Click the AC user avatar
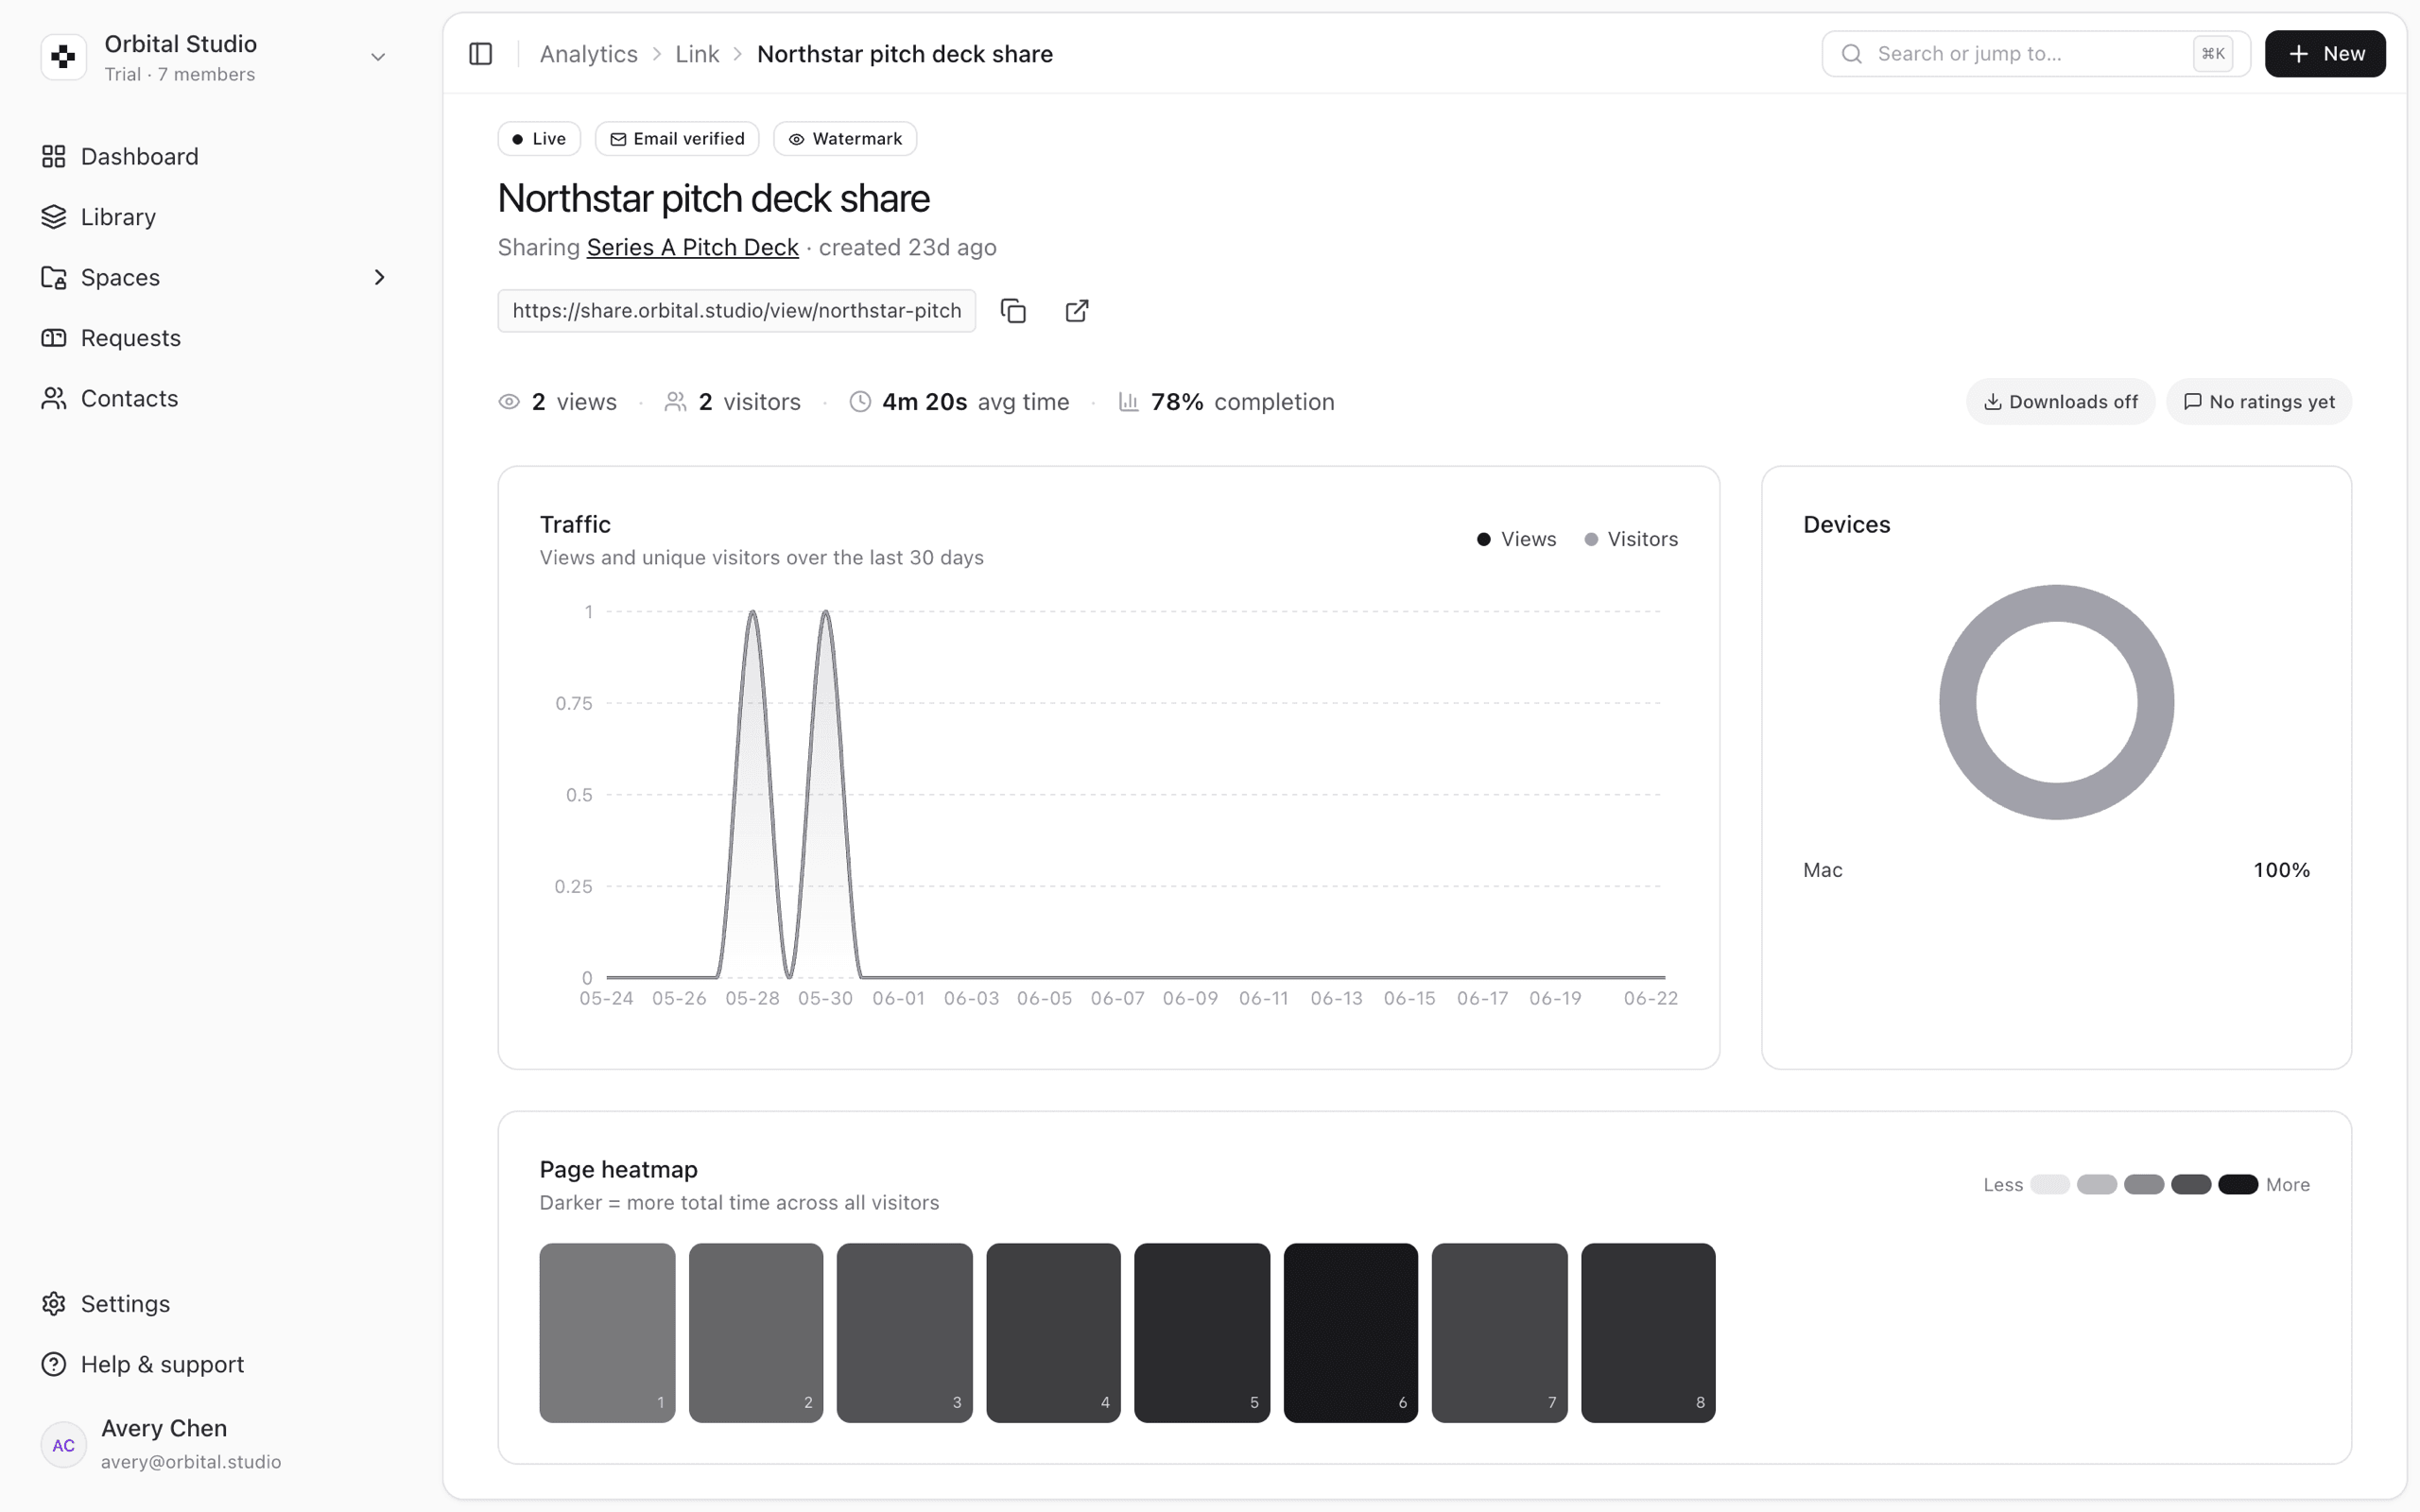 63,1445
